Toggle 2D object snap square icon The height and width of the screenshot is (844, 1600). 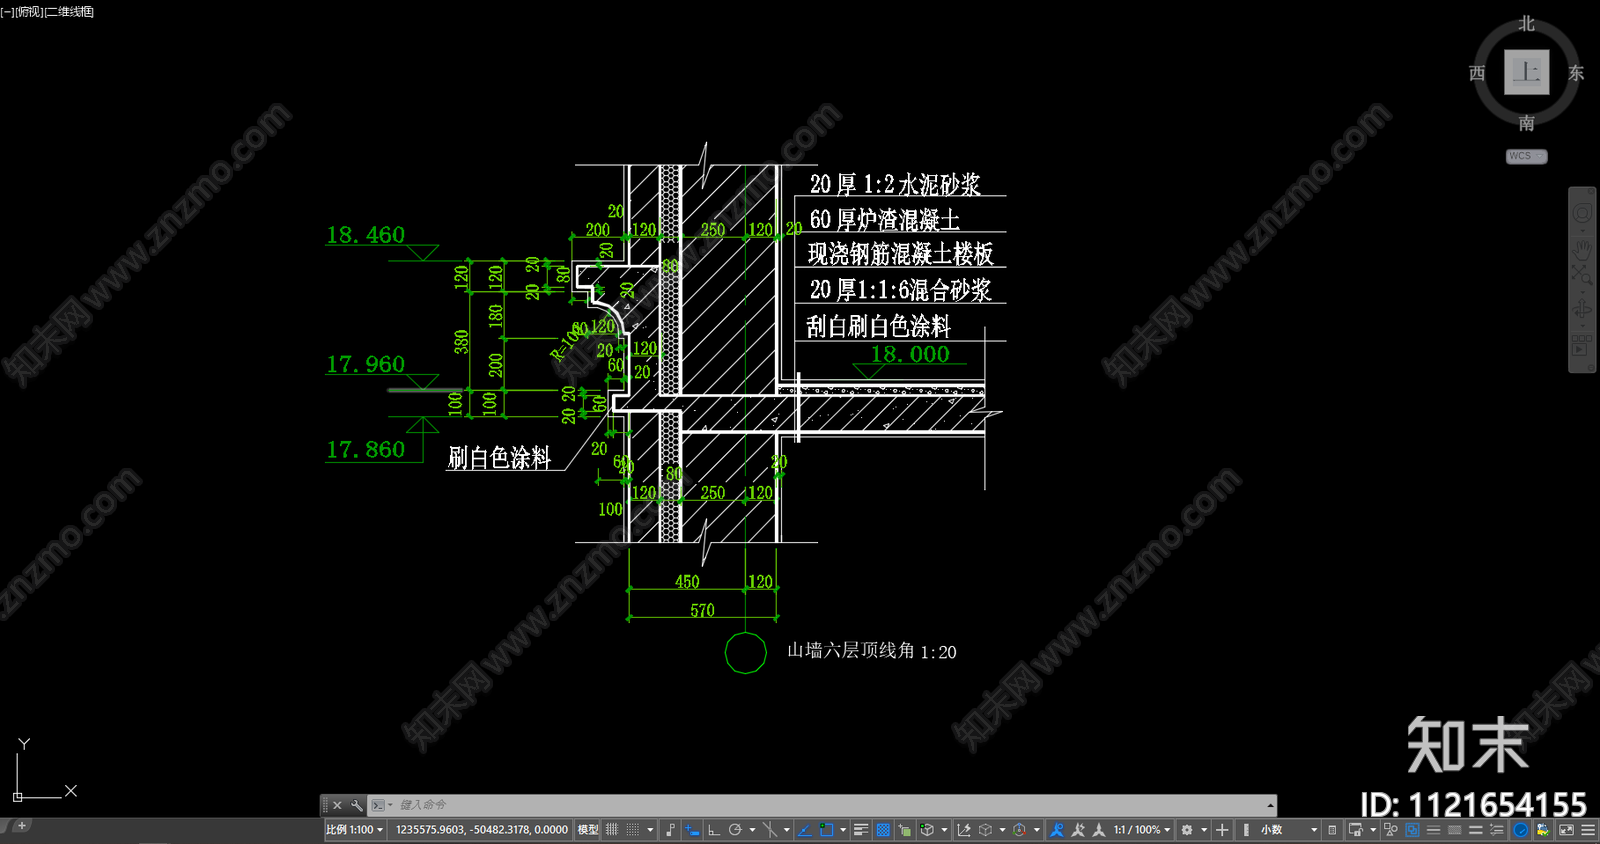click(x=826, y=830)
